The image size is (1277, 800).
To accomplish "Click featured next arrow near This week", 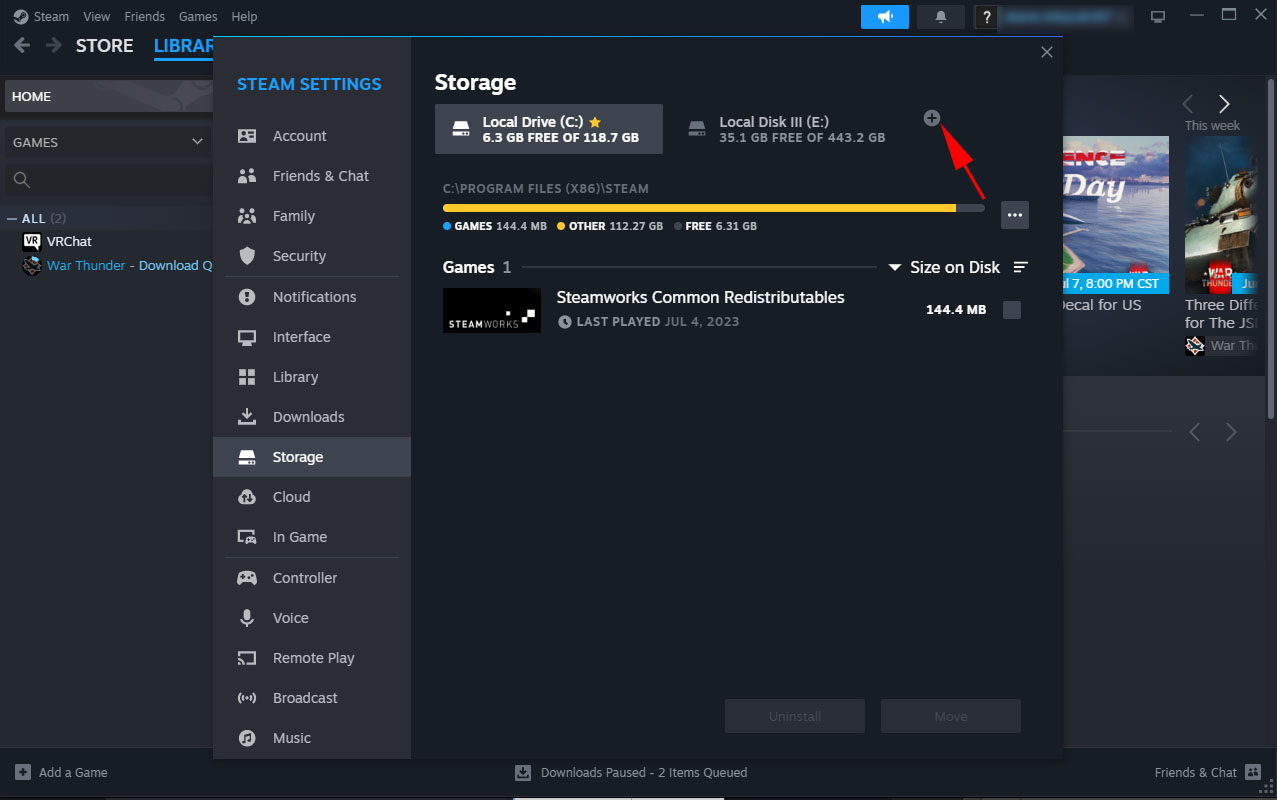I will coord(1224,104).
